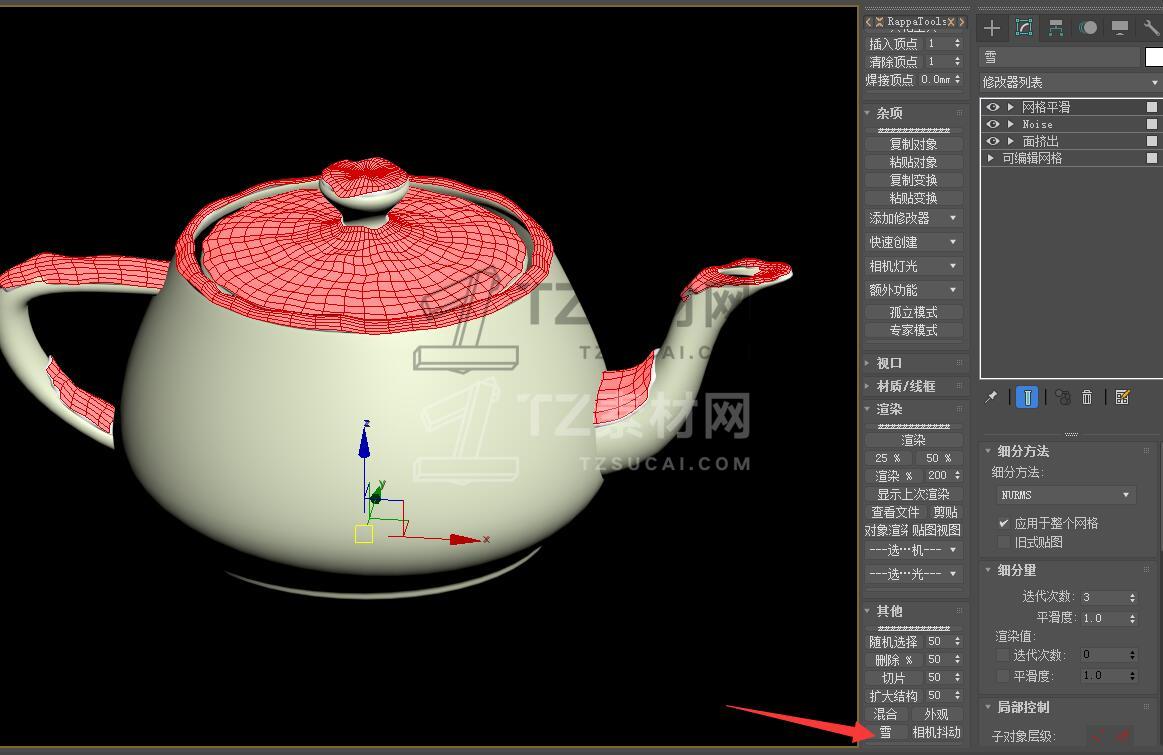Click the object color swatch beside name
Screen dimensions: 1163x755
pos(1153,57)
